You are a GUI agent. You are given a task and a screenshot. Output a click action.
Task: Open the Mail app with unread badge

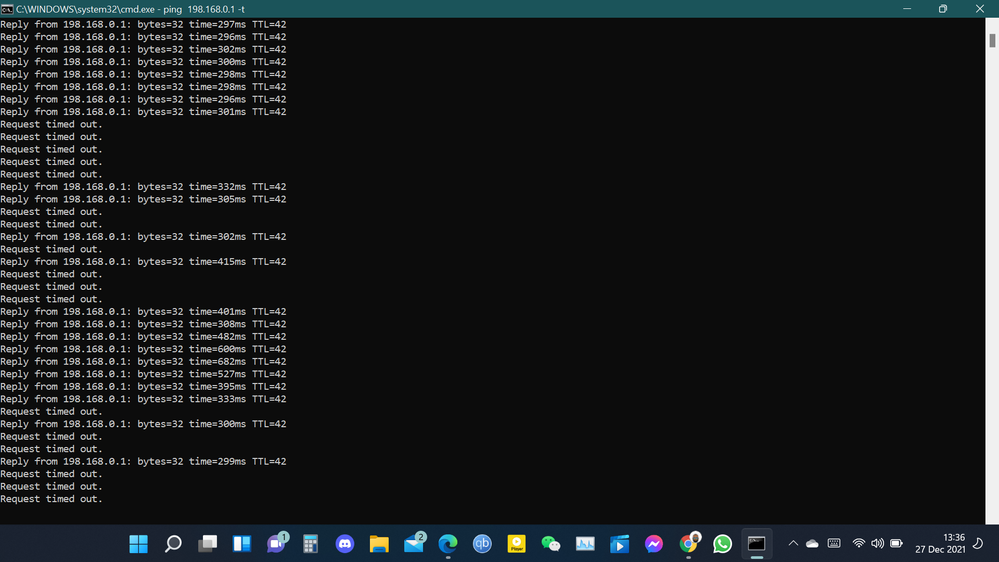(x=414, y=544)
